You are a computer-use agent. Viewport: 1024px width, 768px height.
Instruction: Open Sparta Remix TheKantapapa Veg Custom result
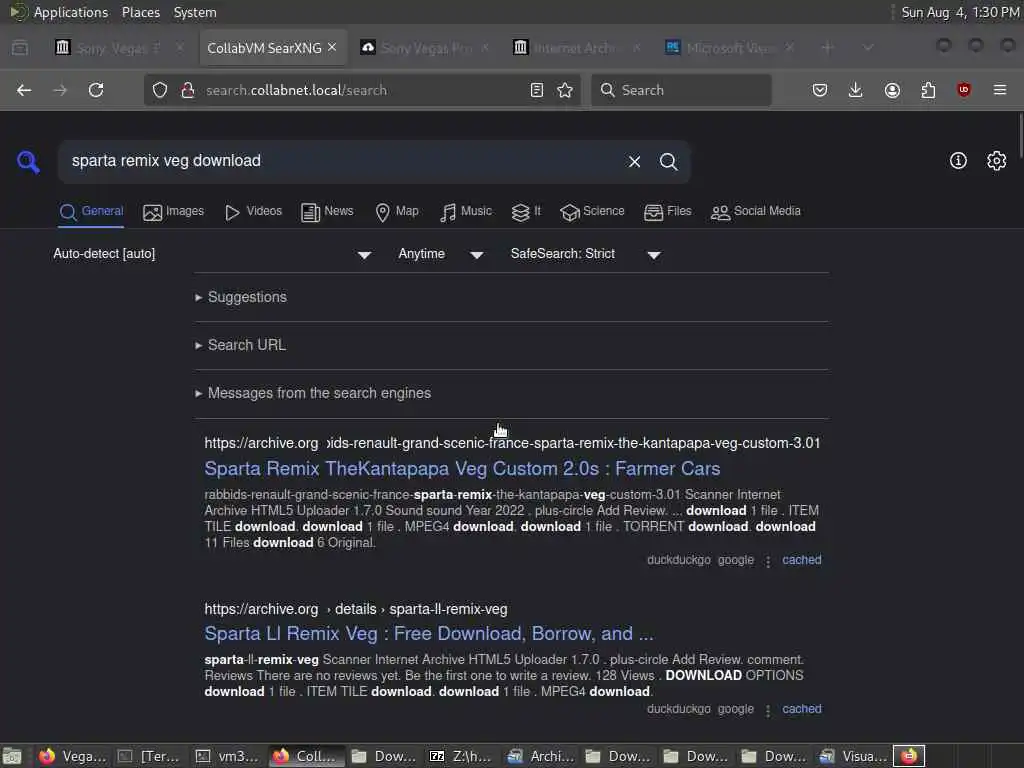(x=462, y=469)
